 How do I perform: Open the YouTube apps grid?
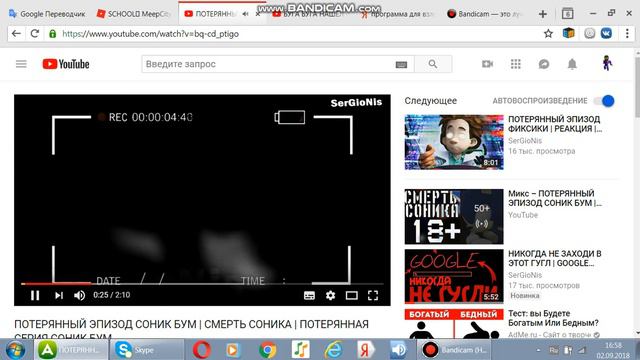[516, 64]
